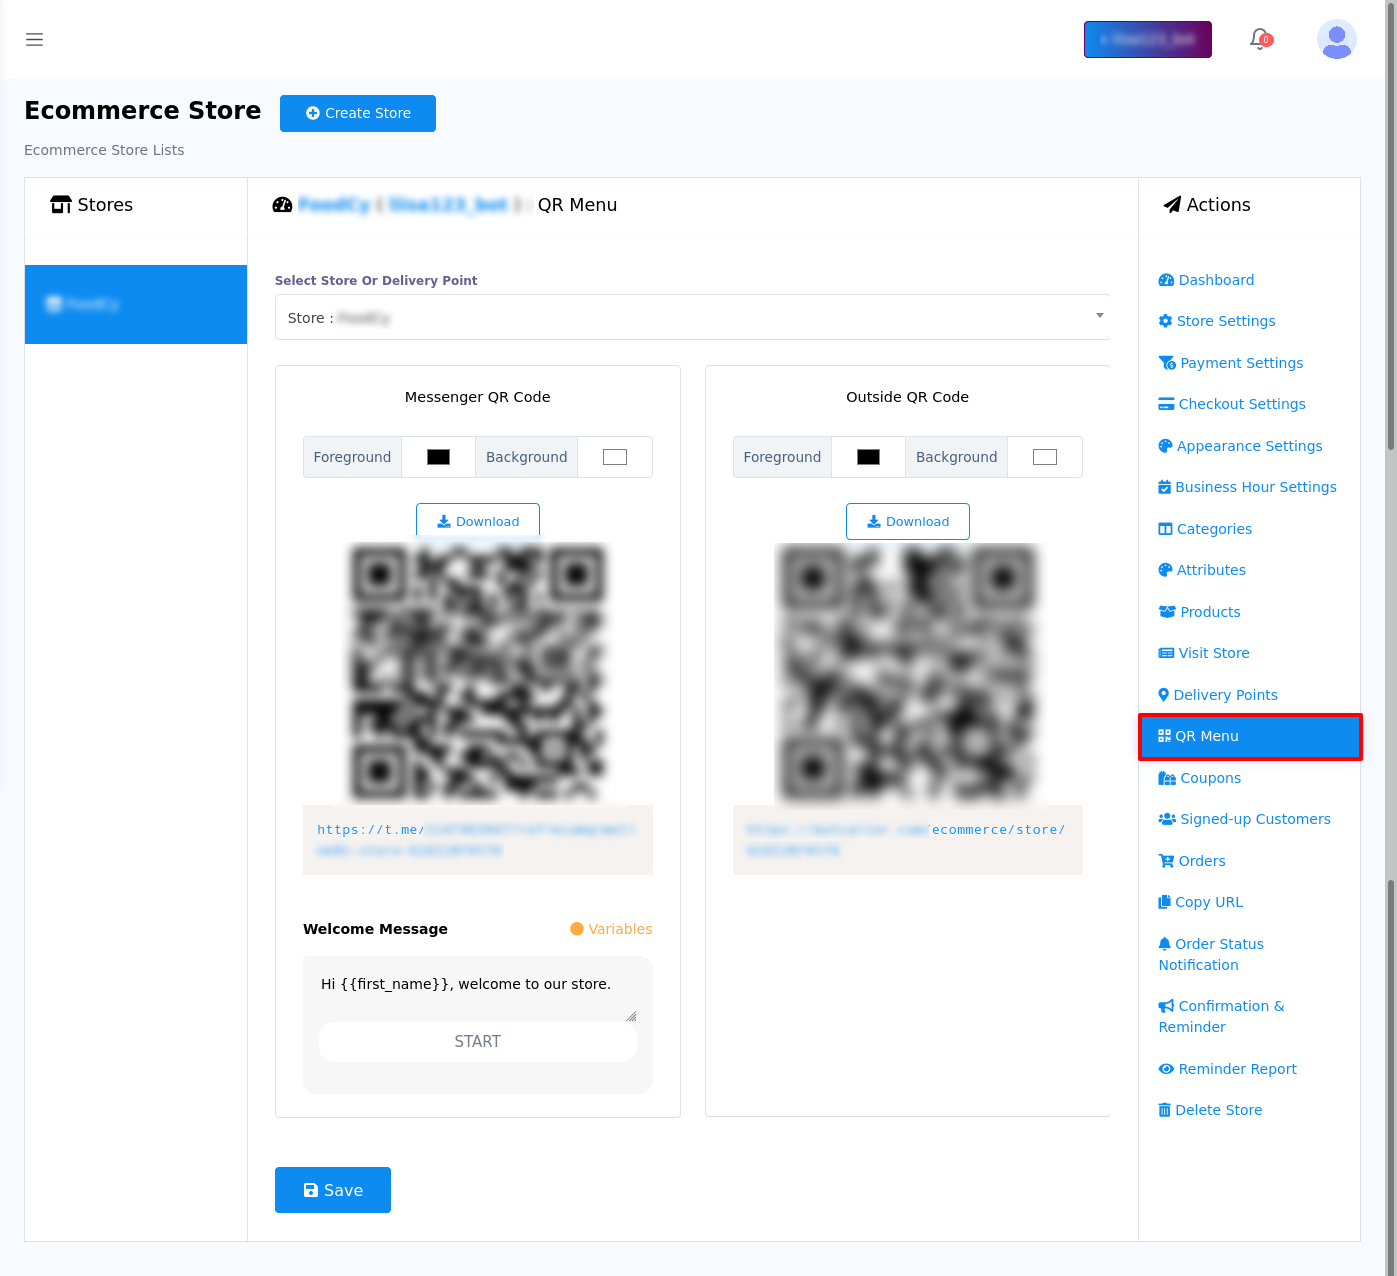Viewport: 1397px width, 1276px height.
Task: Click the Dashboard gauge icon in Actions
Action: point(1166,280)
